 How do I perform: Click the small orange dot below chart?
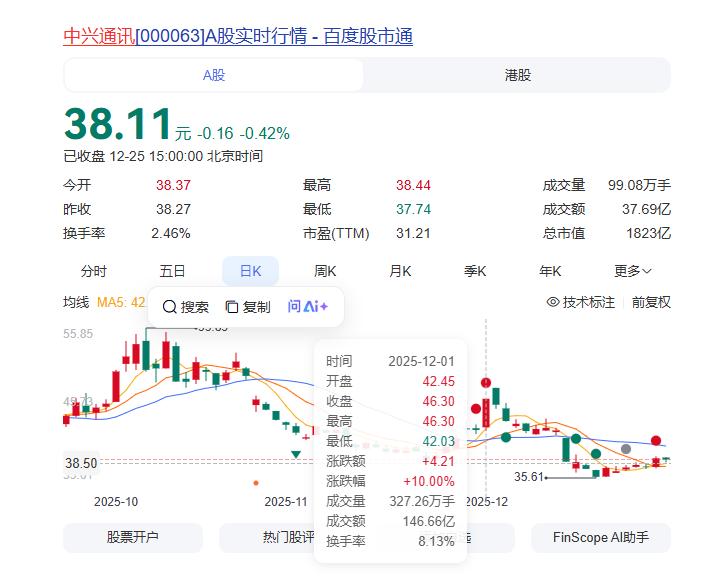256,483
